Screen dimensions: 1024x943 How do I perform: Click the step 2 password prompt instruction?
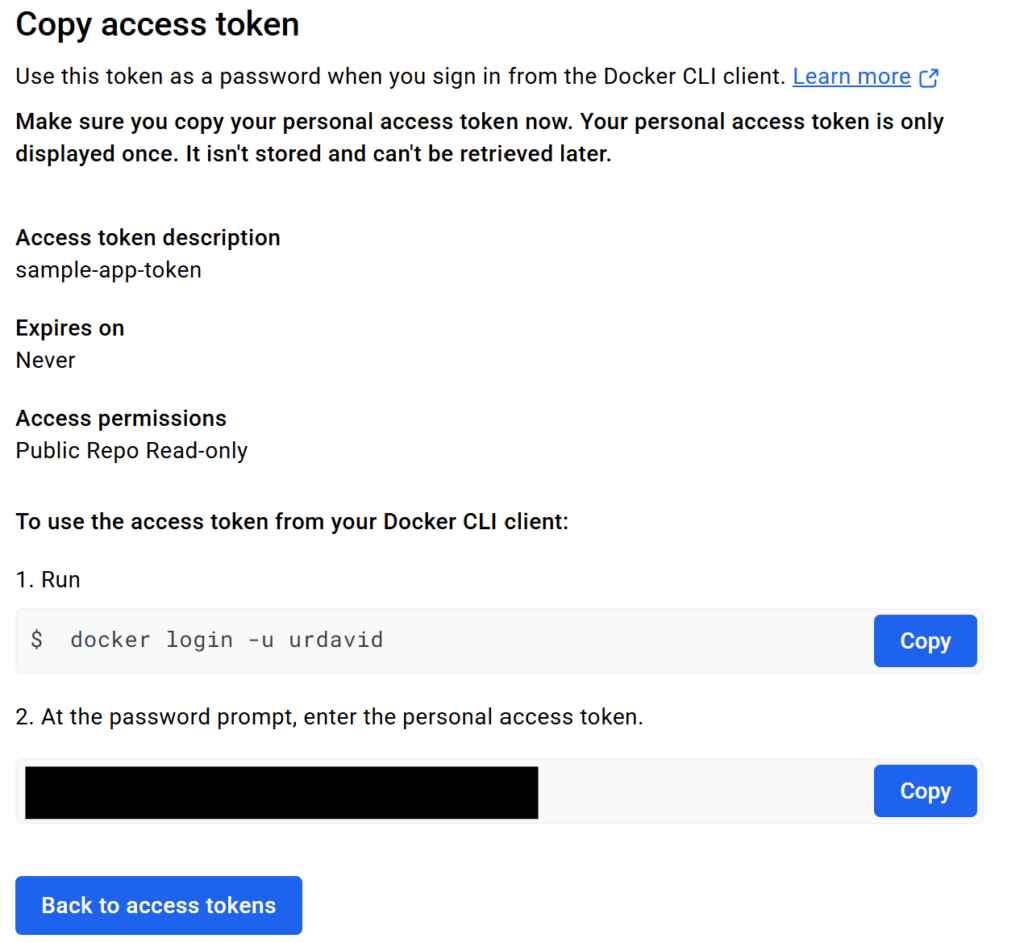(329, 717)
